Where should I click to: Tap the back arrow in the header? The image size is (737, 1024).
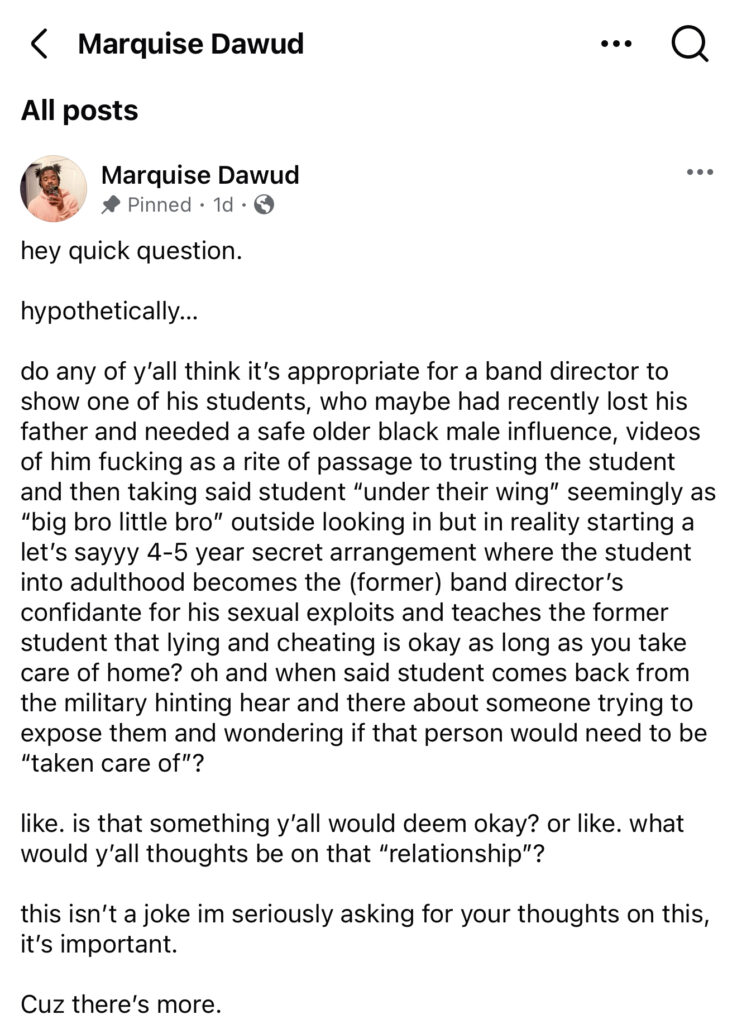point(39,44)
